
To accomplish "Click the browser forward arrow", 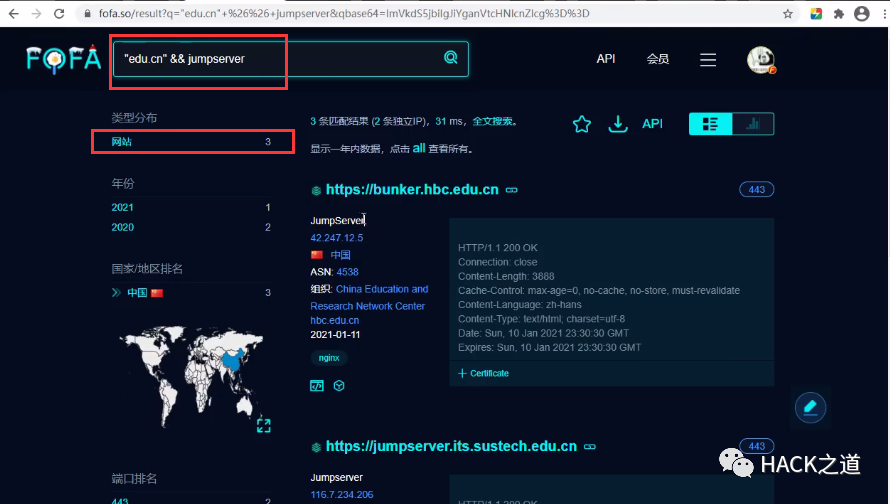I will 36,14.
